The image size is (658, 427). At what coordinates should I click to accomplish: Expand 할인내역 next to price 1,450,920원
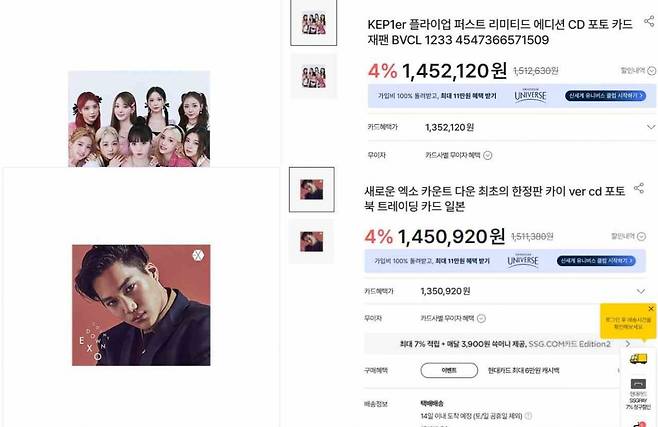tap(628, 237)
